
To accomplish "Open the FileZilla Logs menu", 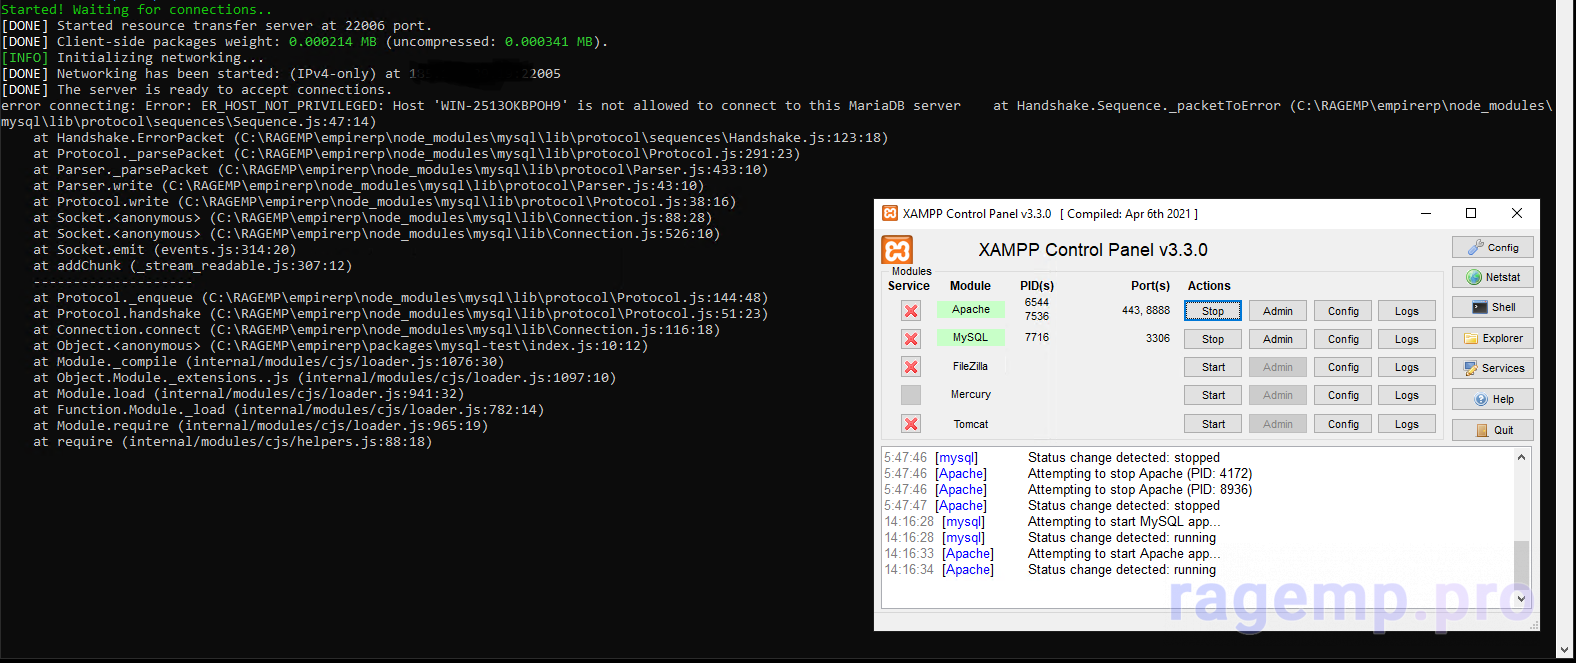I will tap(1407, 367).
